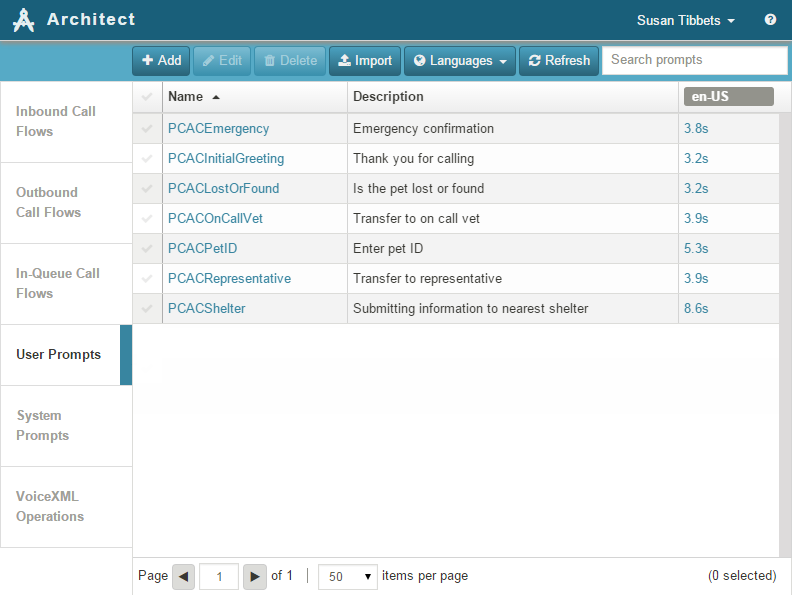
Task: Go to the next page arrow
Action: [255, 576]
